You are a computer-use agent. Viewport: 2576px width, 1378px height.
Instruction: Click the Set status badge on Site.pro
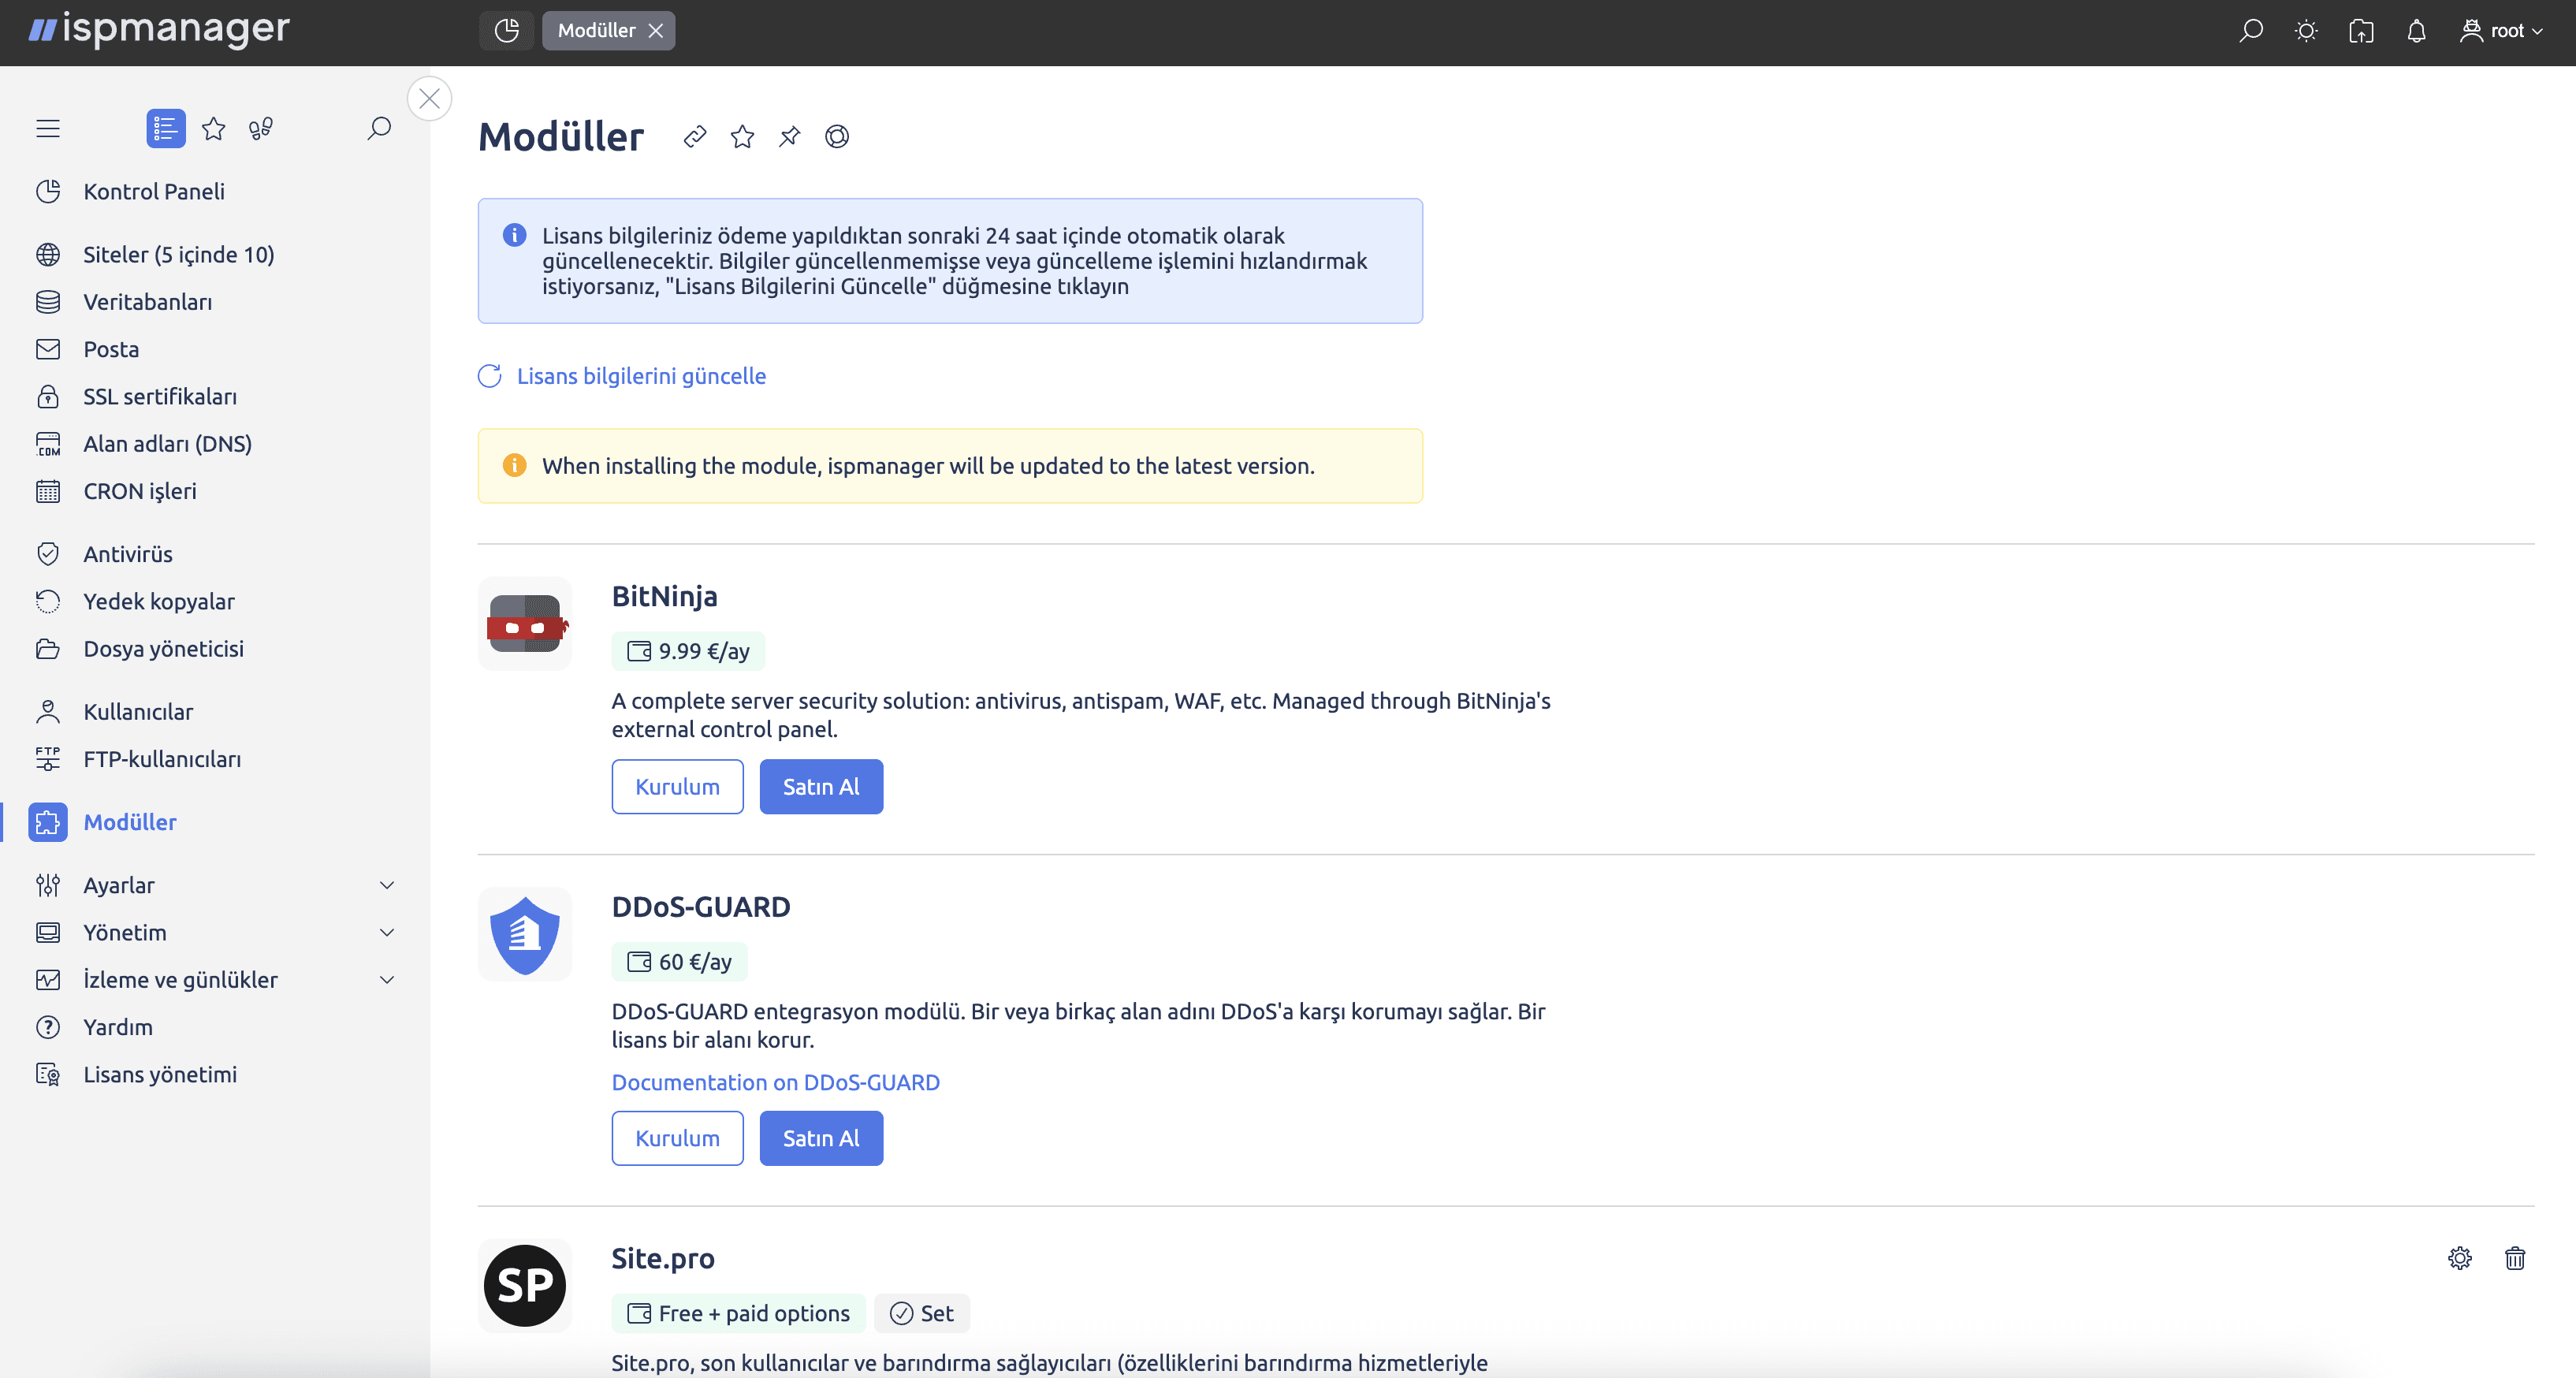point(922,1313)
